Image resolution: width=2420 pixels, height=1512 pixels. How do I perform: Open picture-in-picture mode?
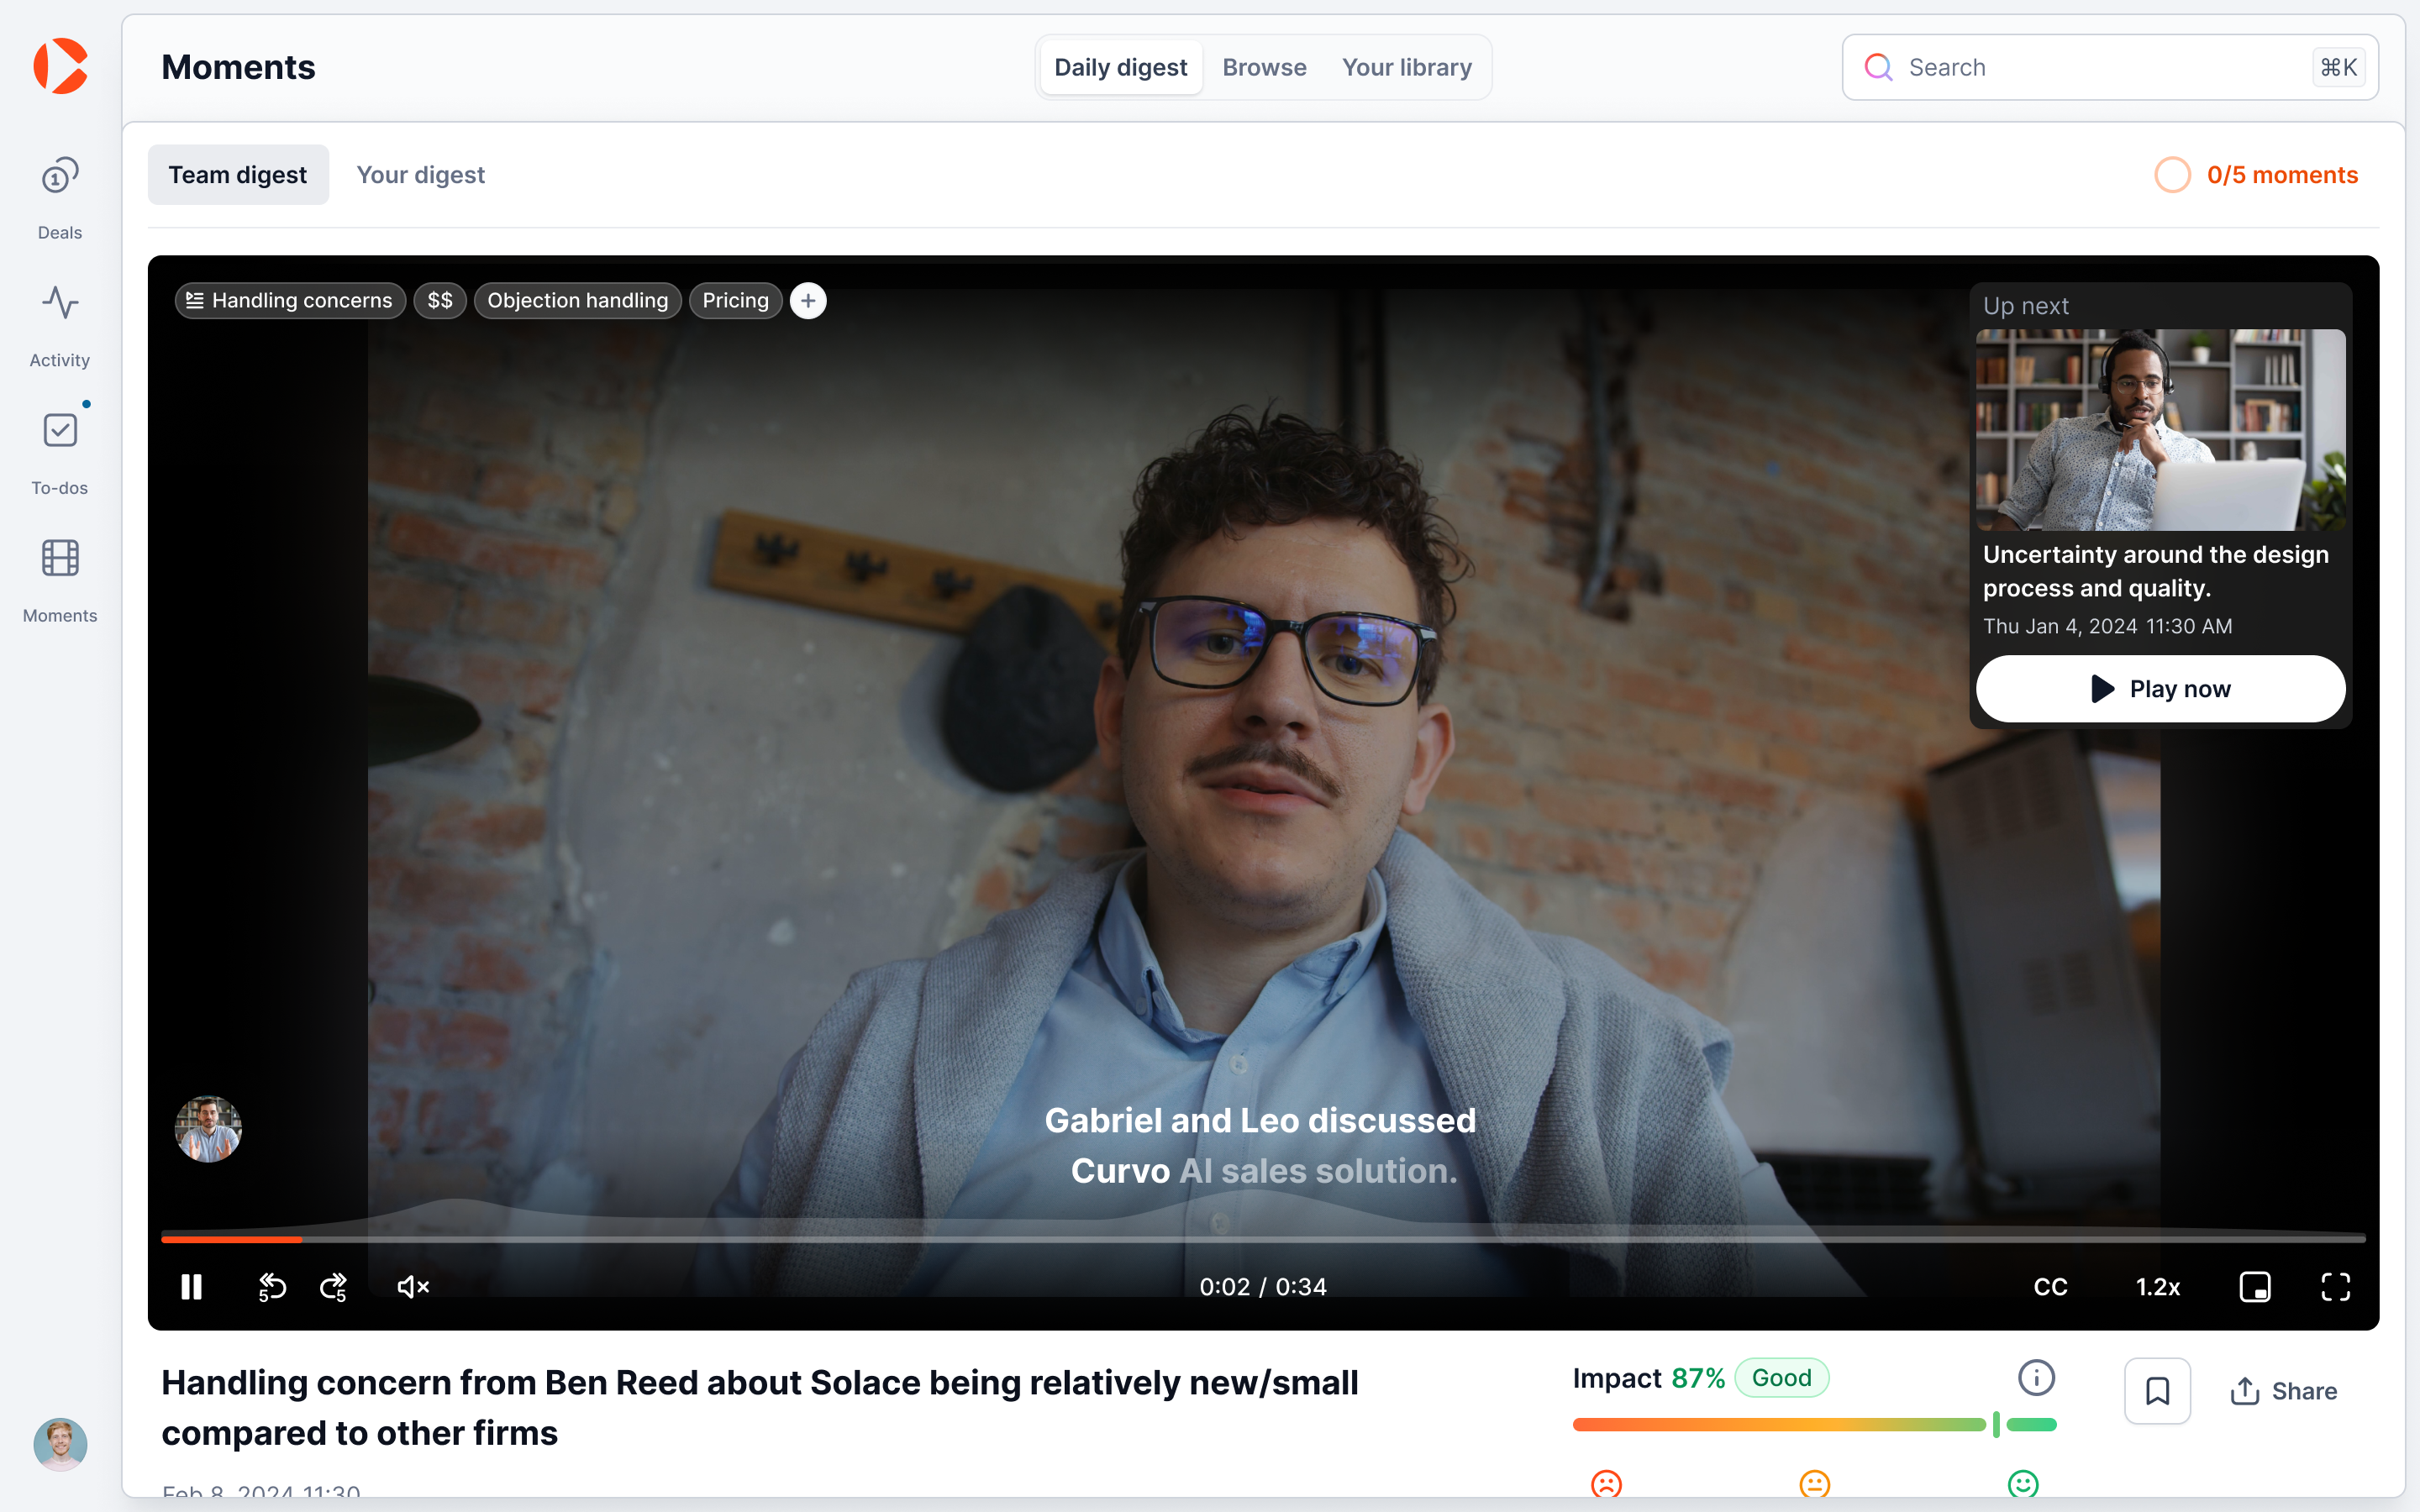tap(2255, 1286)
